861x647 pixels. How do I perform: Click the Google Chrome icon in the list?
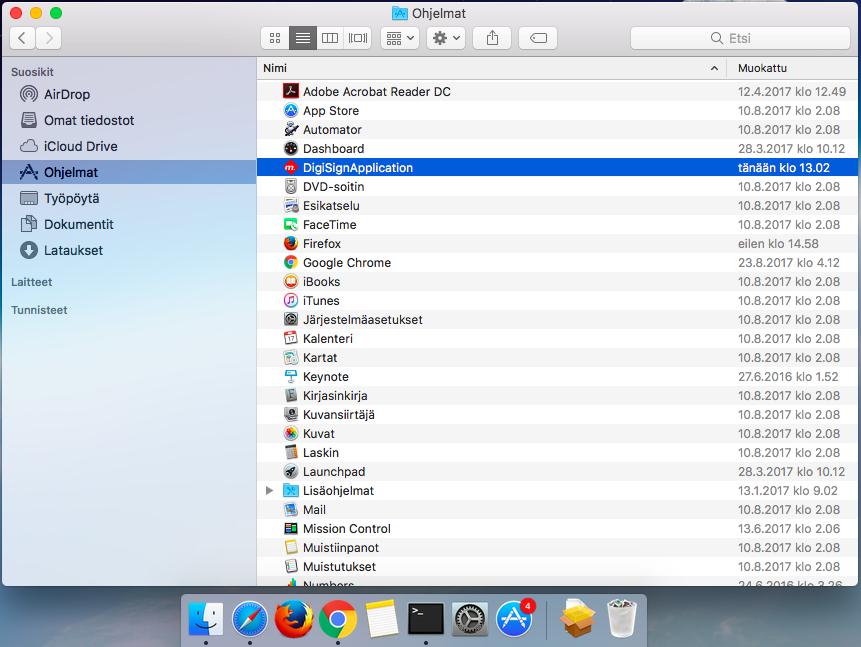(290, 263)
